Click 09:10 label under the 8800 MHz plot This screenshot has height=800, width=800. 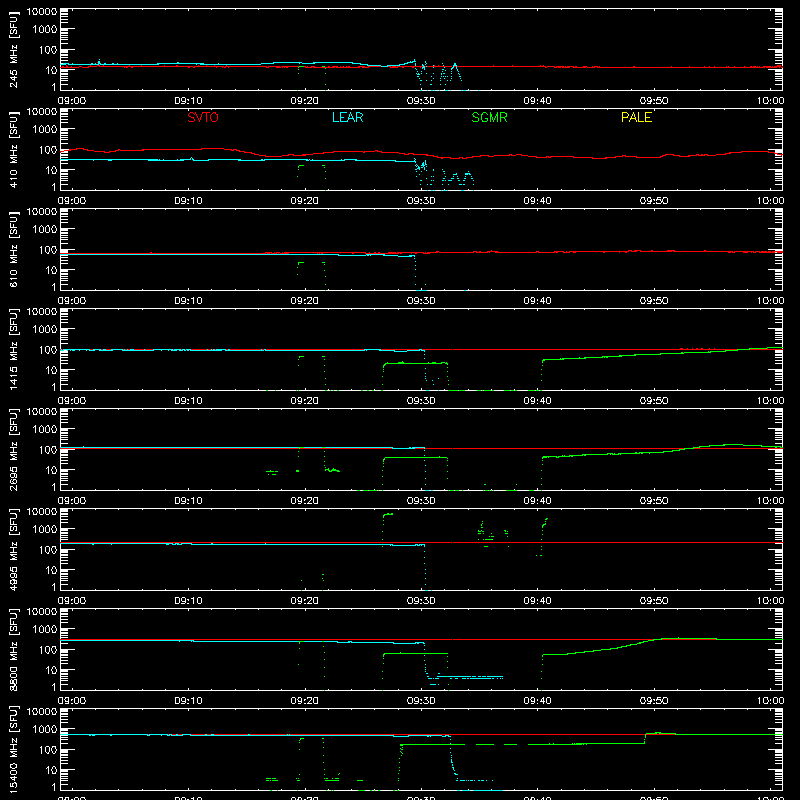(x=188, y=701)
